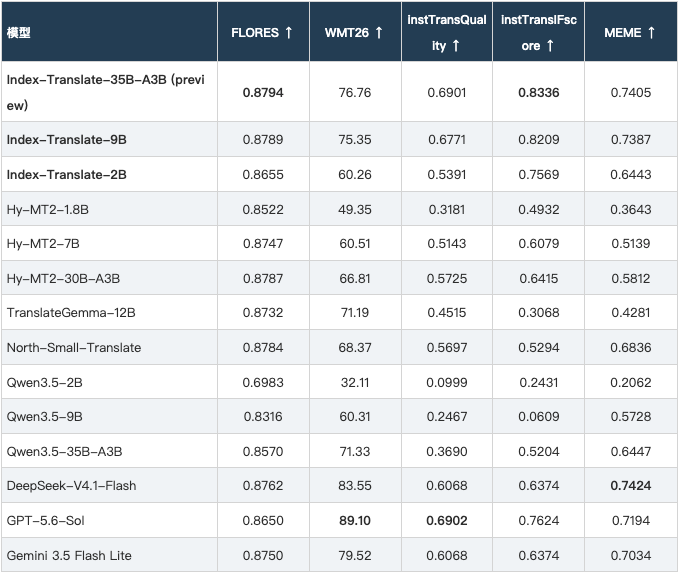Click InstTransQuality value 0.5391
The height and width of the screenshot is (574, 680).
(x=447, y=175)
